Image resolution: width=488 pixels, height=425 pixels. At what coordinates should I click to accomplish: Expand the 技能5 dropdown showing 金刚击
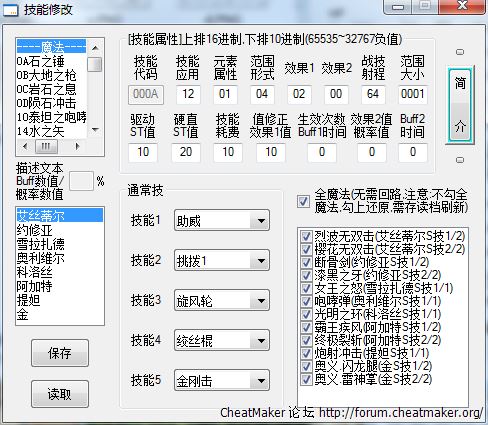click(261, 380)
